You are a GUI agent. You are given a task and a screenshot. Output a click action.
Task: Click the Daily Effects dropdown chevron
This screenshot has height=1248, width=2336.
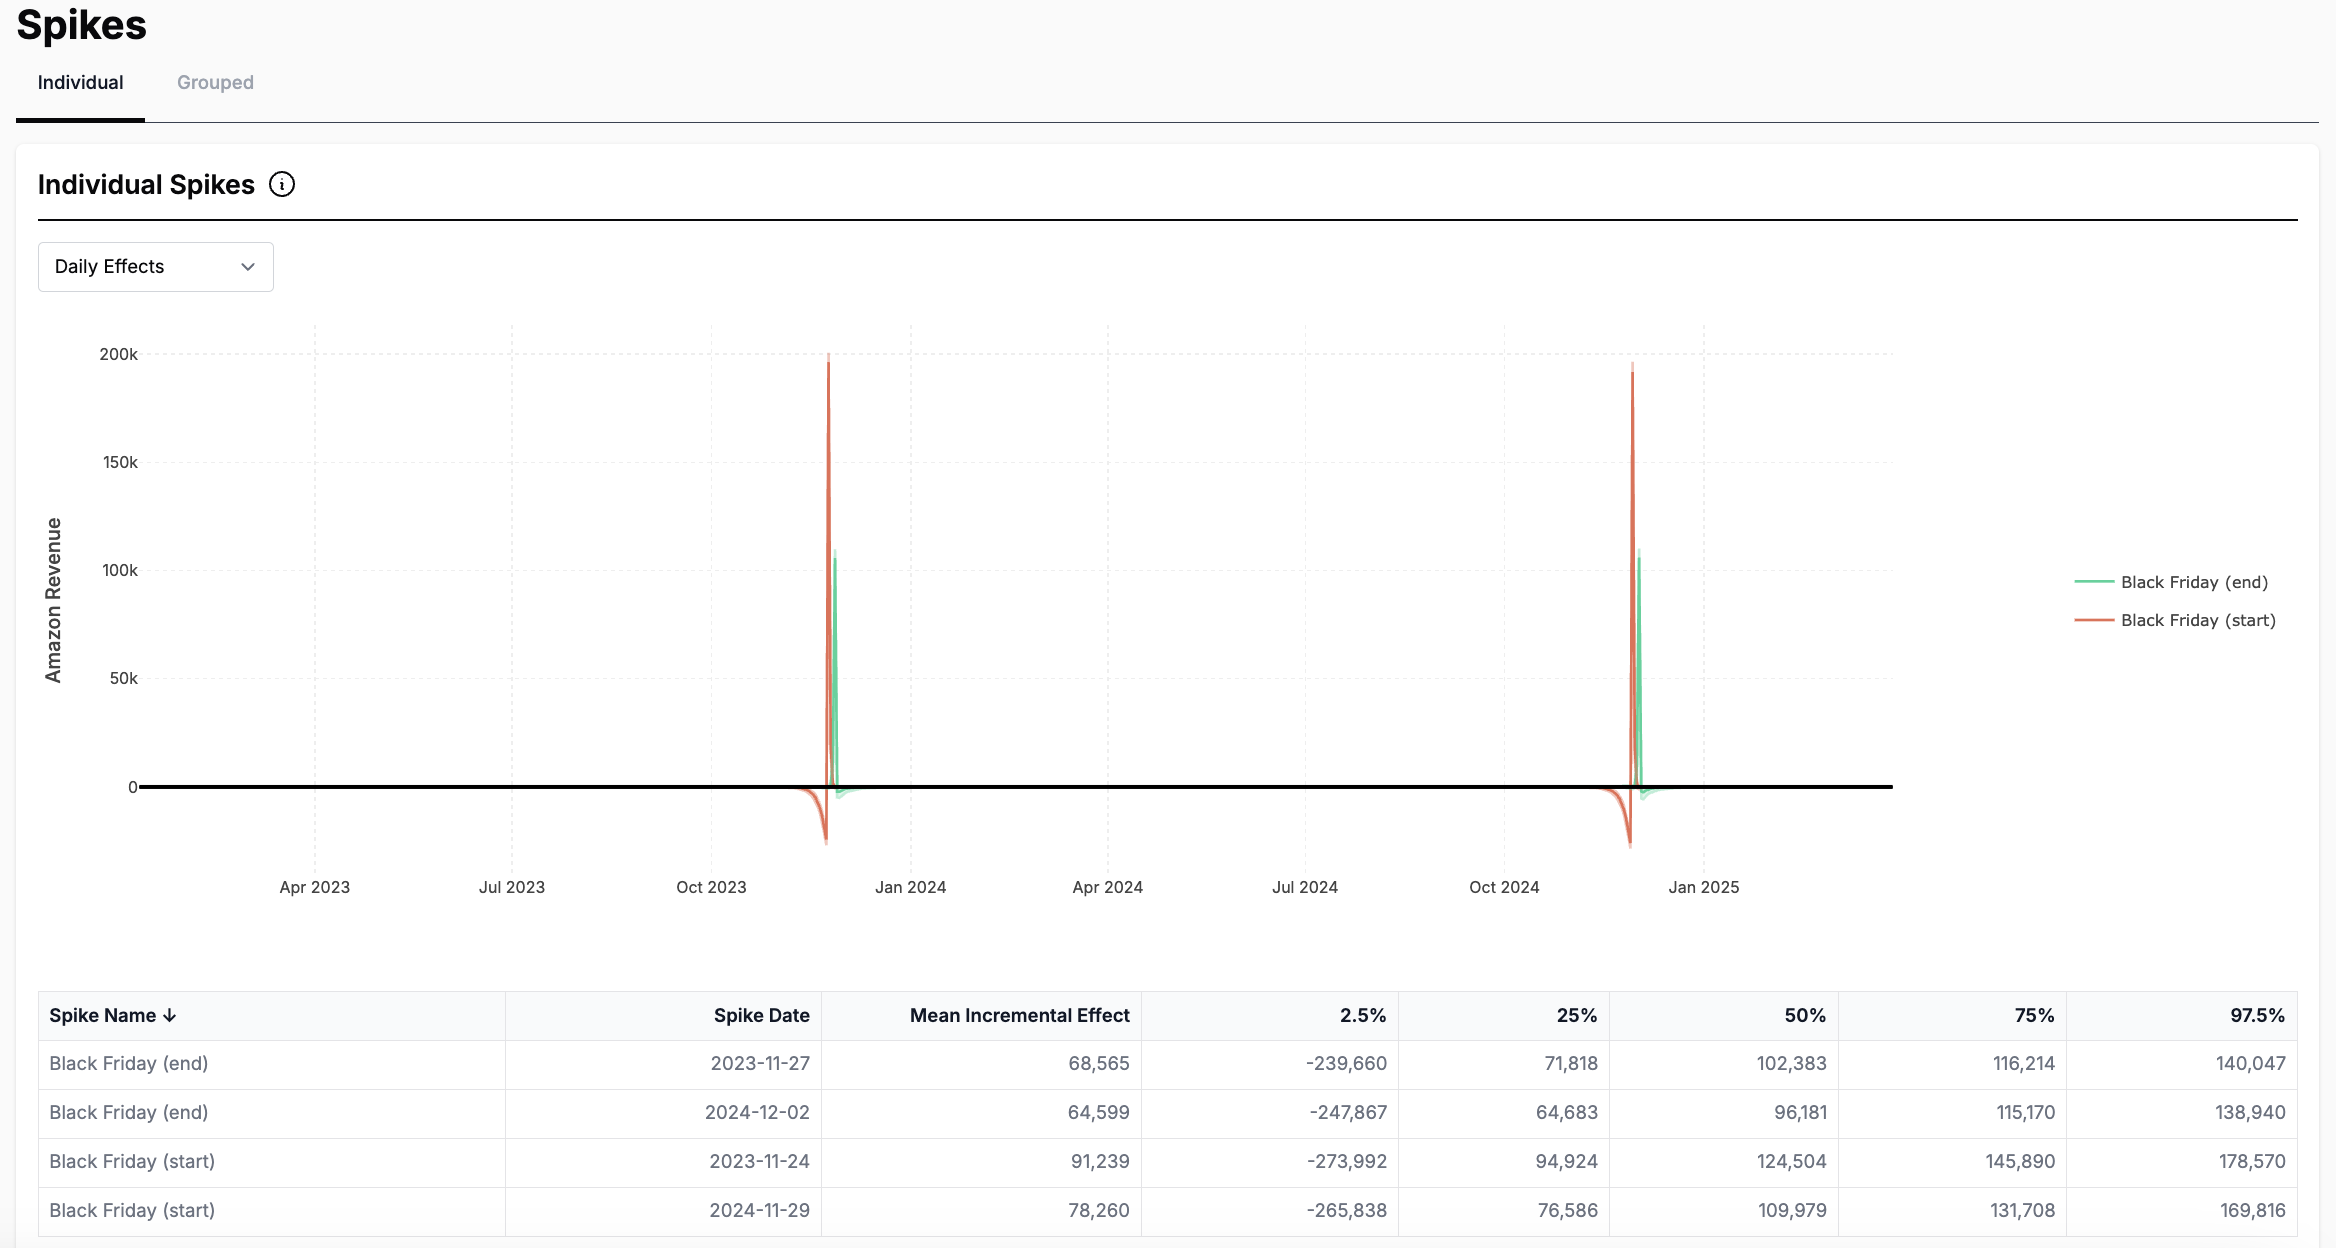[x=248, y=267]
